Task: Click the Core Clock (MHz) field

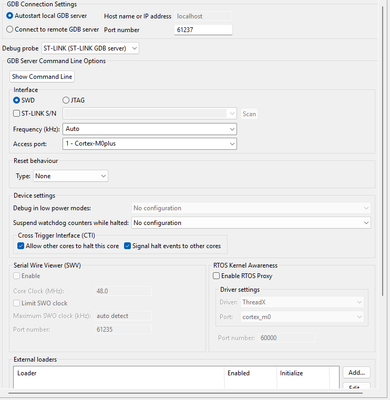Action: tap(123, 291)
